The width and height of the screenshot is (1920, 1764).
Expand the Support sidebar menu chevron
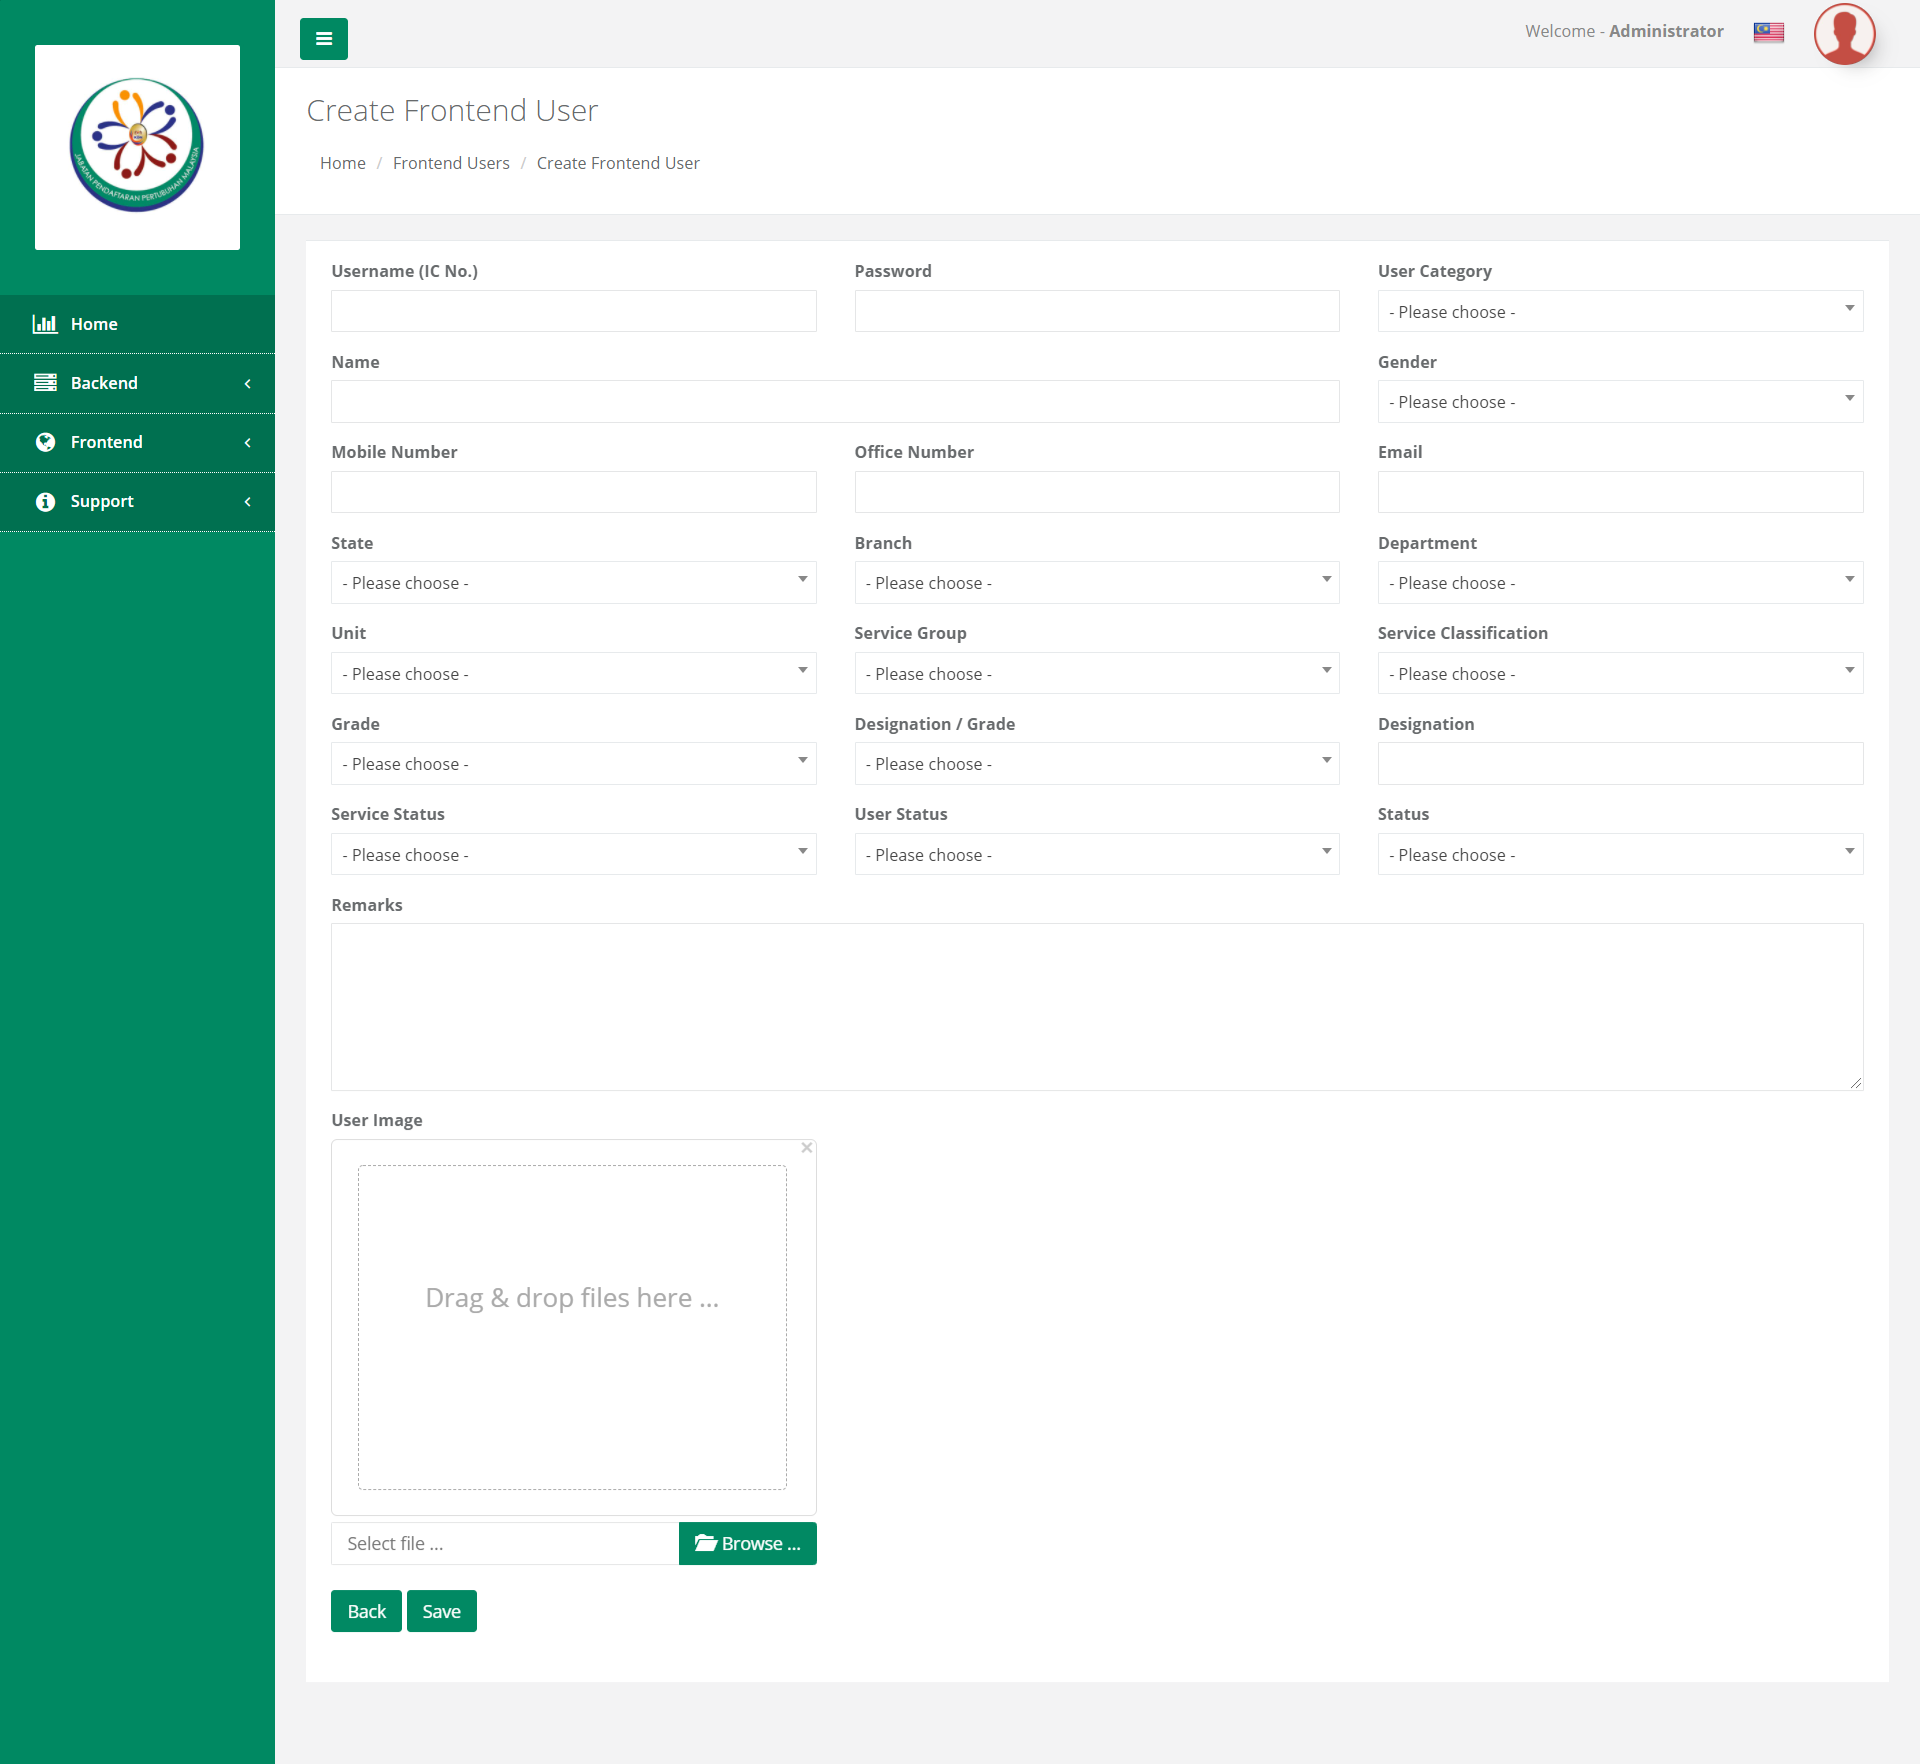(x=248, y=501)
